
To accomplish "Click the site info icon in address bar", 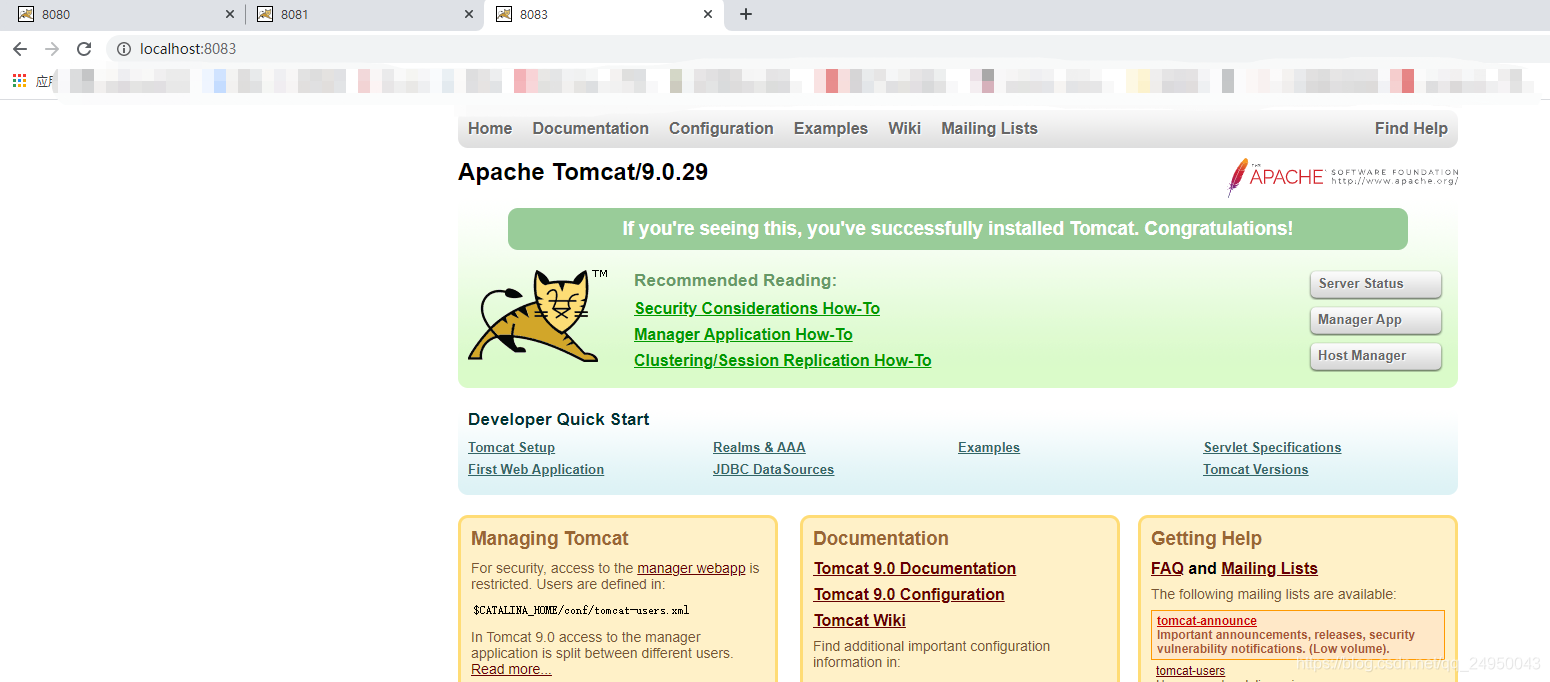I will [124, 49].
